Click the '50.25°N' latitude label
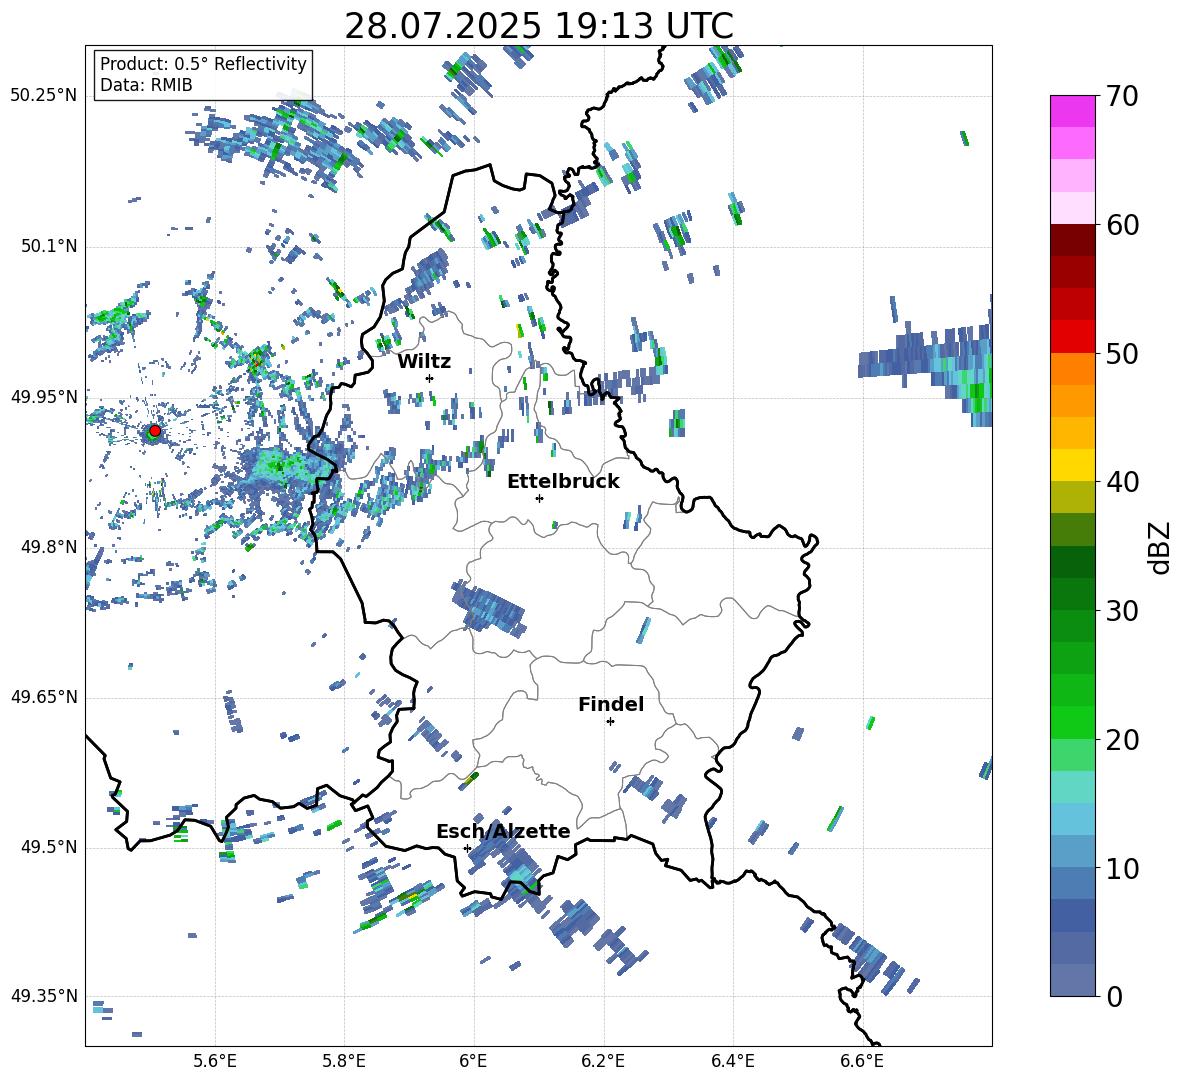Image resolution: width=1184 pixels, height=1081 pixels. click(x=44, y=96)
